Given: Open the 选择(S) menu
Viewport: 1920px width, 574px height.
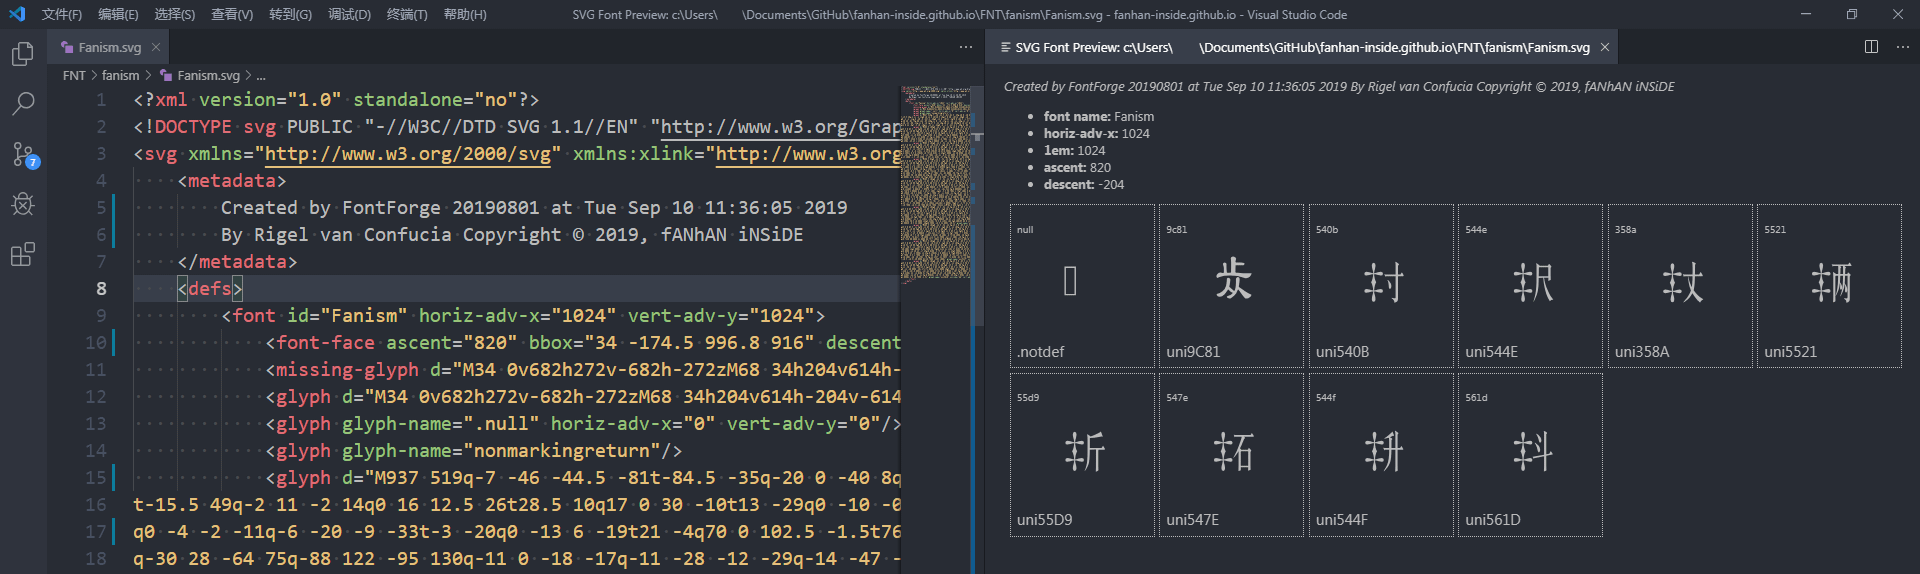Looking at the screenshot, I should coord(175,14).
